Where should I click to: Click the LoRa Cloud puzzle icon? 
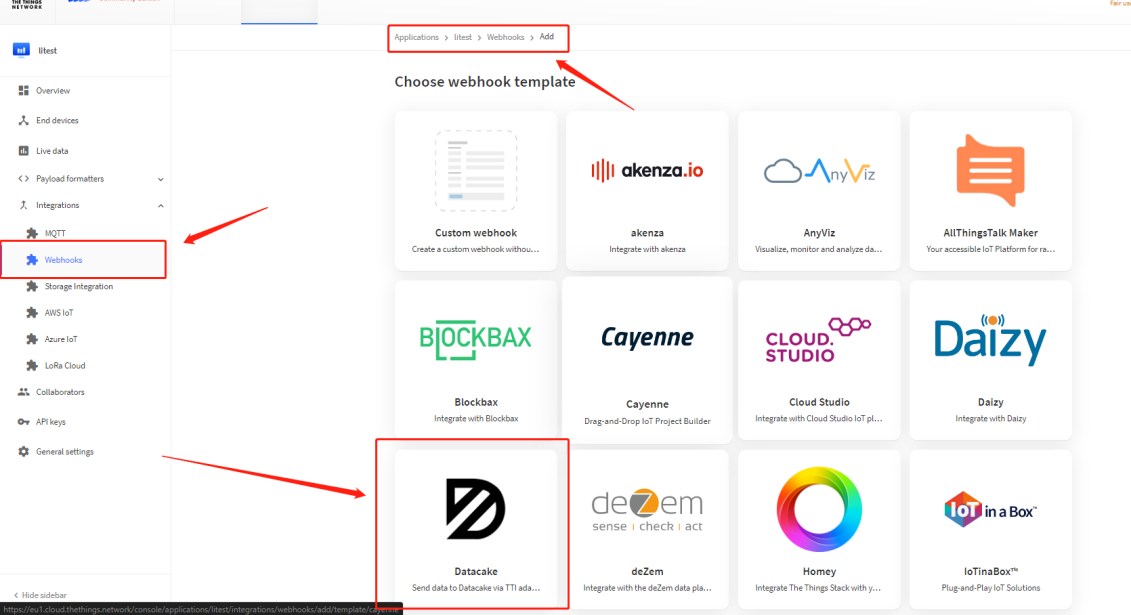coord(32,366)
